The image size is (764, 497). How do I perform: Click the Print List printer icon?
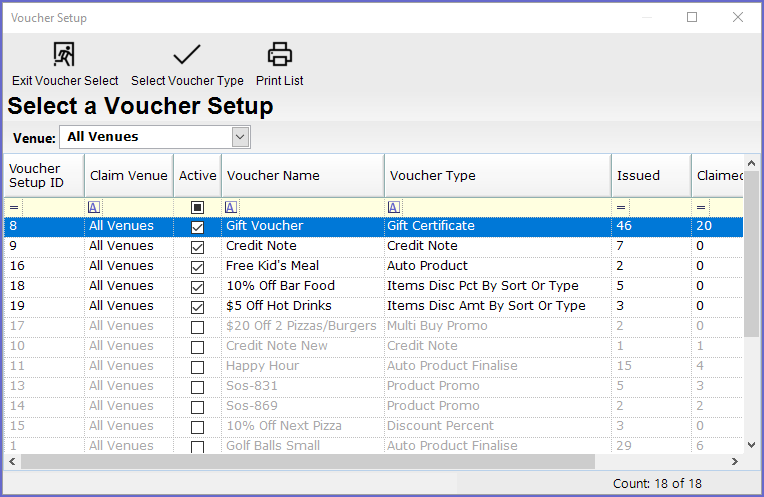[279, 55]
